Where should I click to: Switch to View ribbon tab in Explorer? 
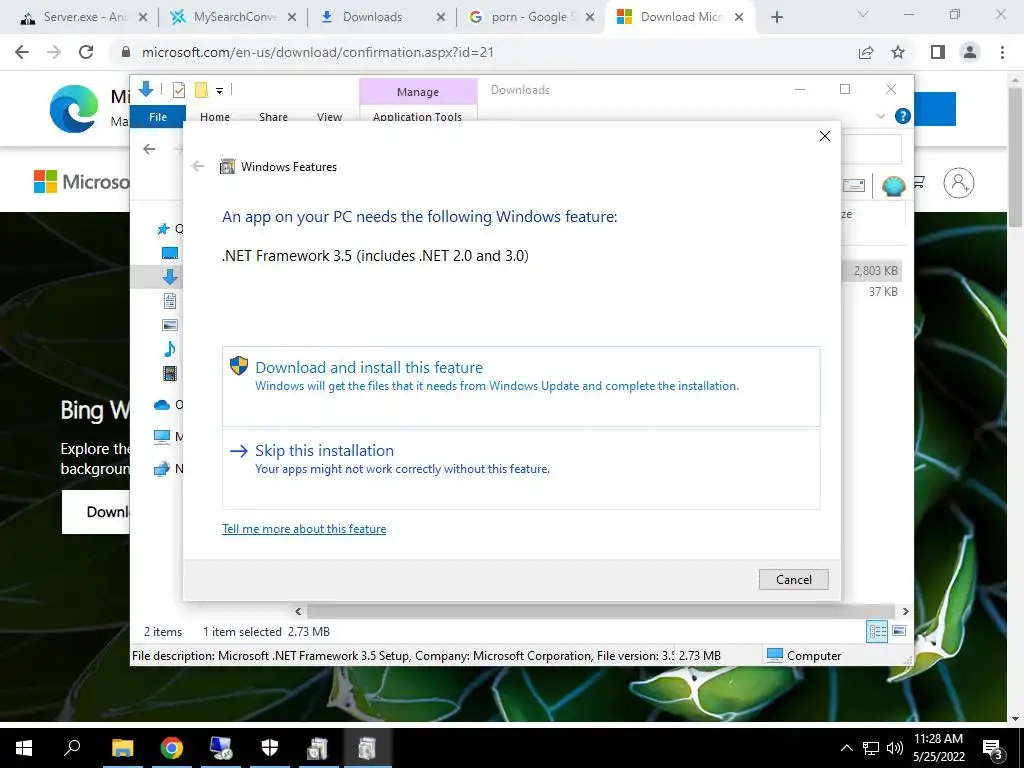coord(329,117)
